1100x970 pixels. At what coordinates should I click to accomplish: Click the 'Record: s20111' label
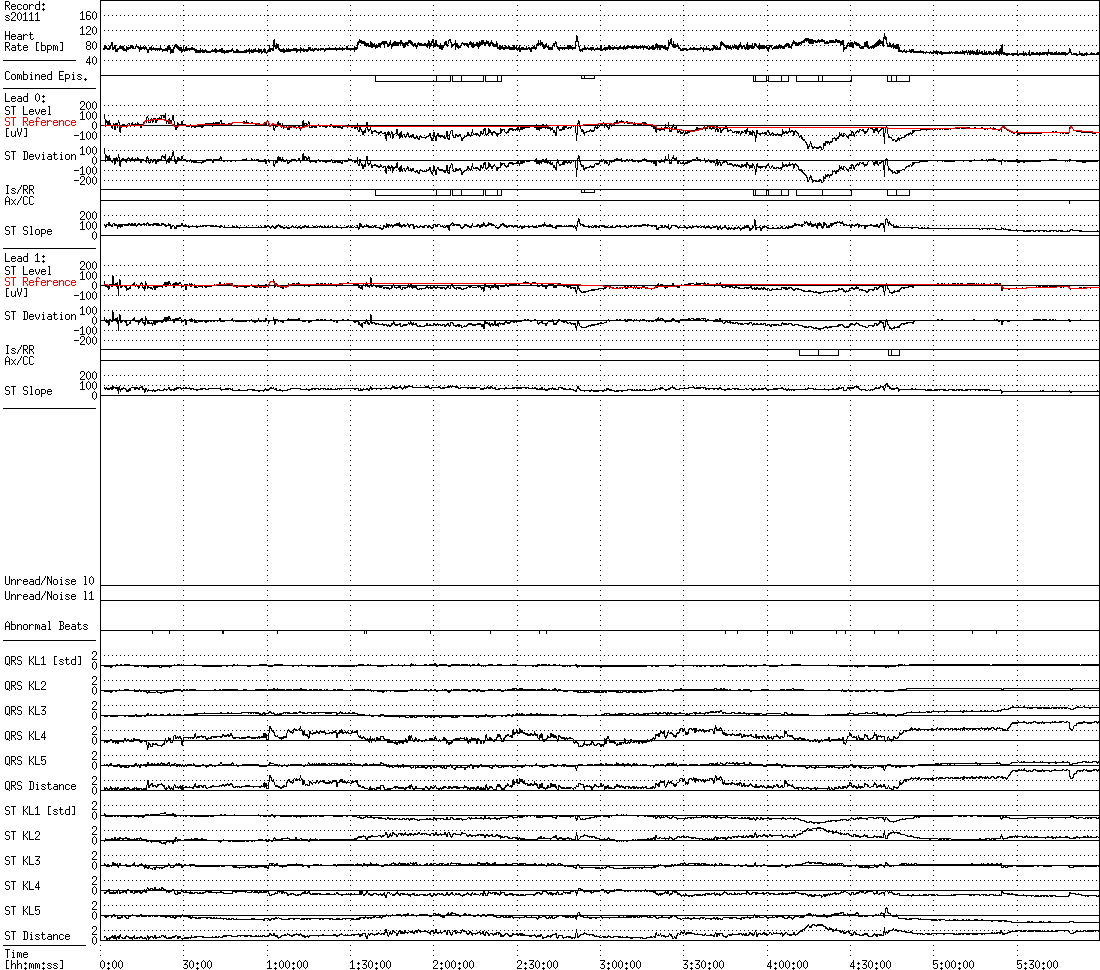pos(25,11)
